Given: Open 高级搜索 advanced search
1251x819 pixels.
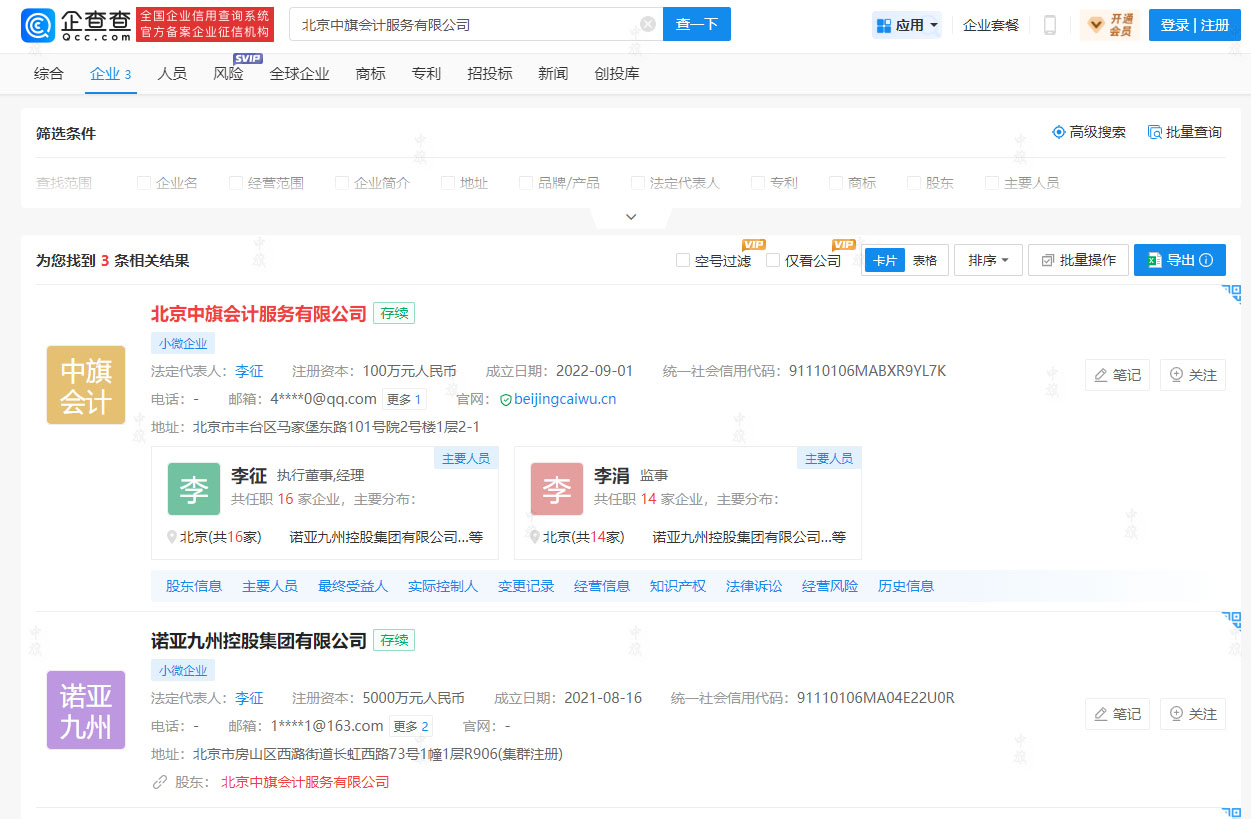Looking at the screenshot, I should pos(1090,131).
